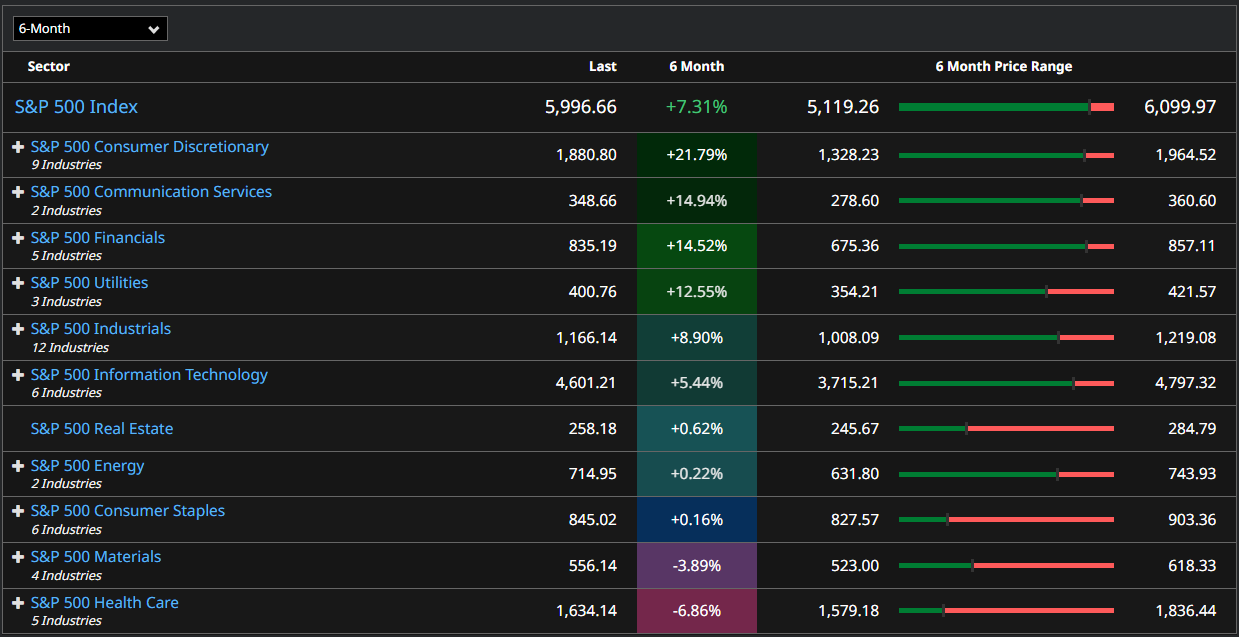
Task: Open the 6-Month period dropdown
Action: tap(90, 29)
